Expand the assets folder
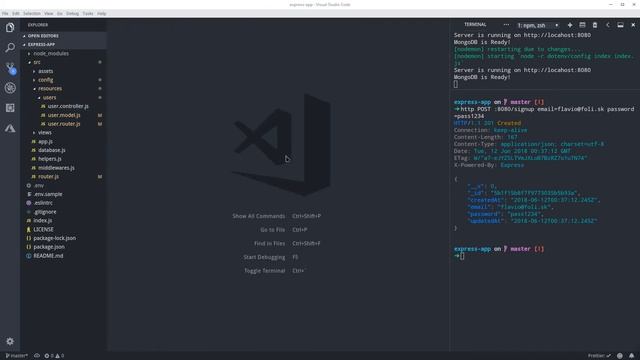640x360 pixels. click(63, 71)
